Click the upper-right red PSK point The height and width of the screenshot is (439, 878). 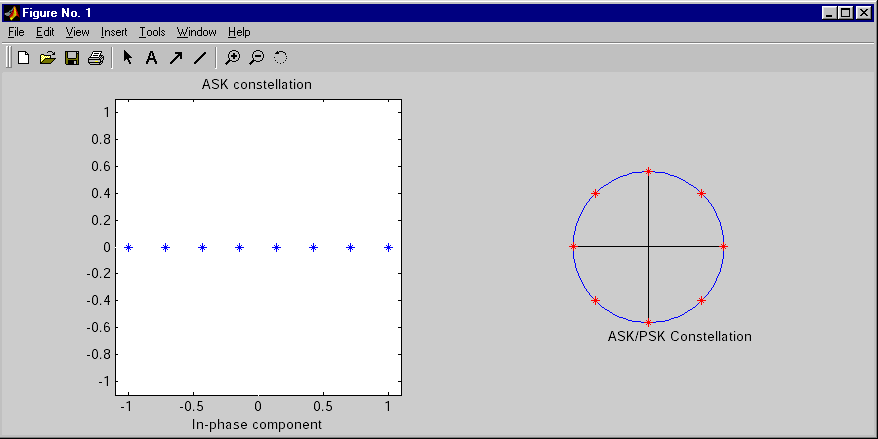702,193
